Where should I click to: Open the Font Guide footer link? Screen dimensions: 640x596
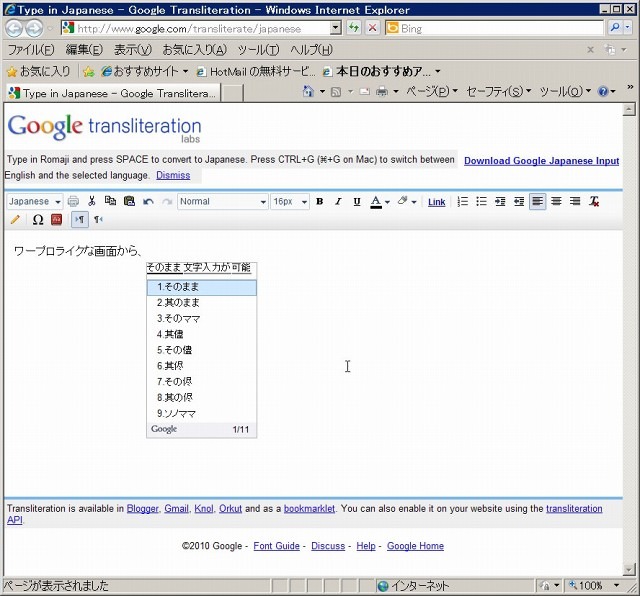click(x=276, y=546)
